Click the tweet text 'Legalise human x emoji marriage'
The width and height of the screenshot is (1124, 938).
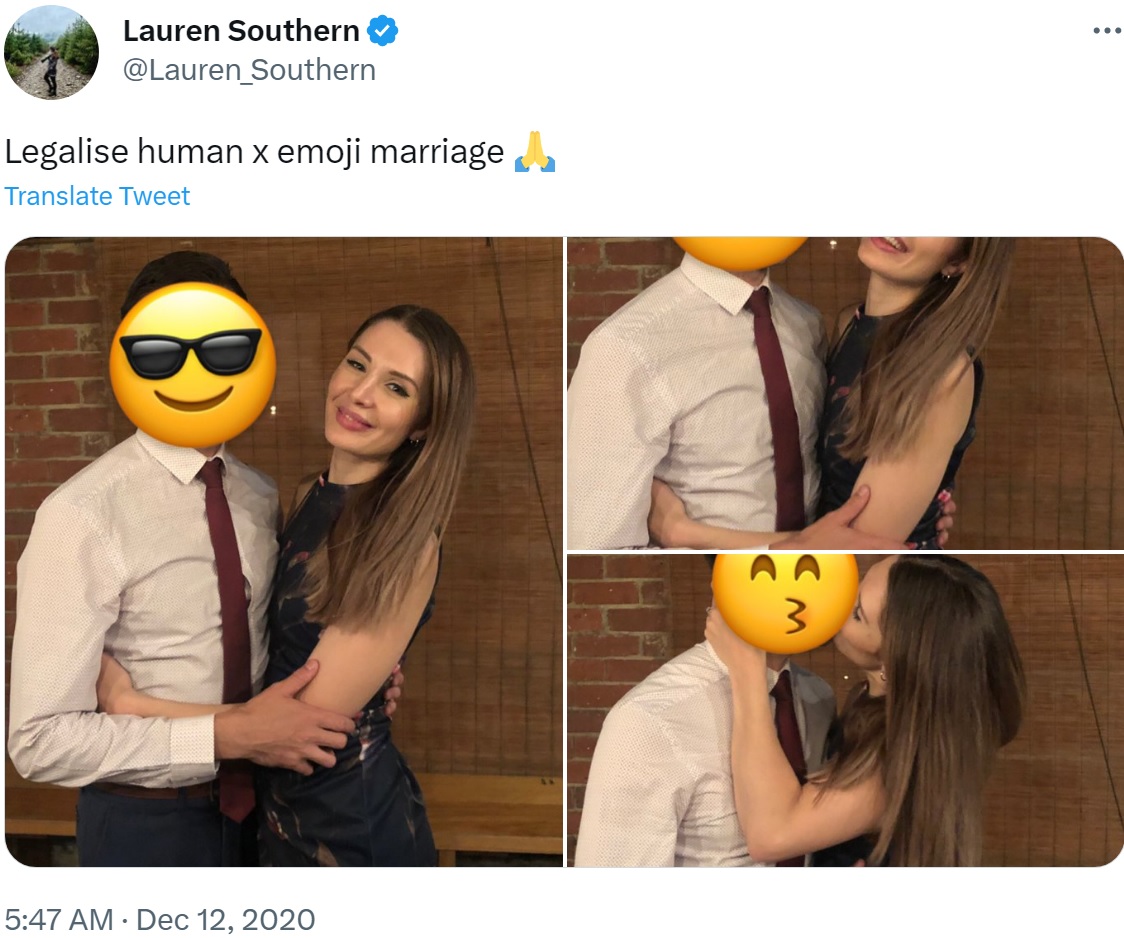(254, 152)
